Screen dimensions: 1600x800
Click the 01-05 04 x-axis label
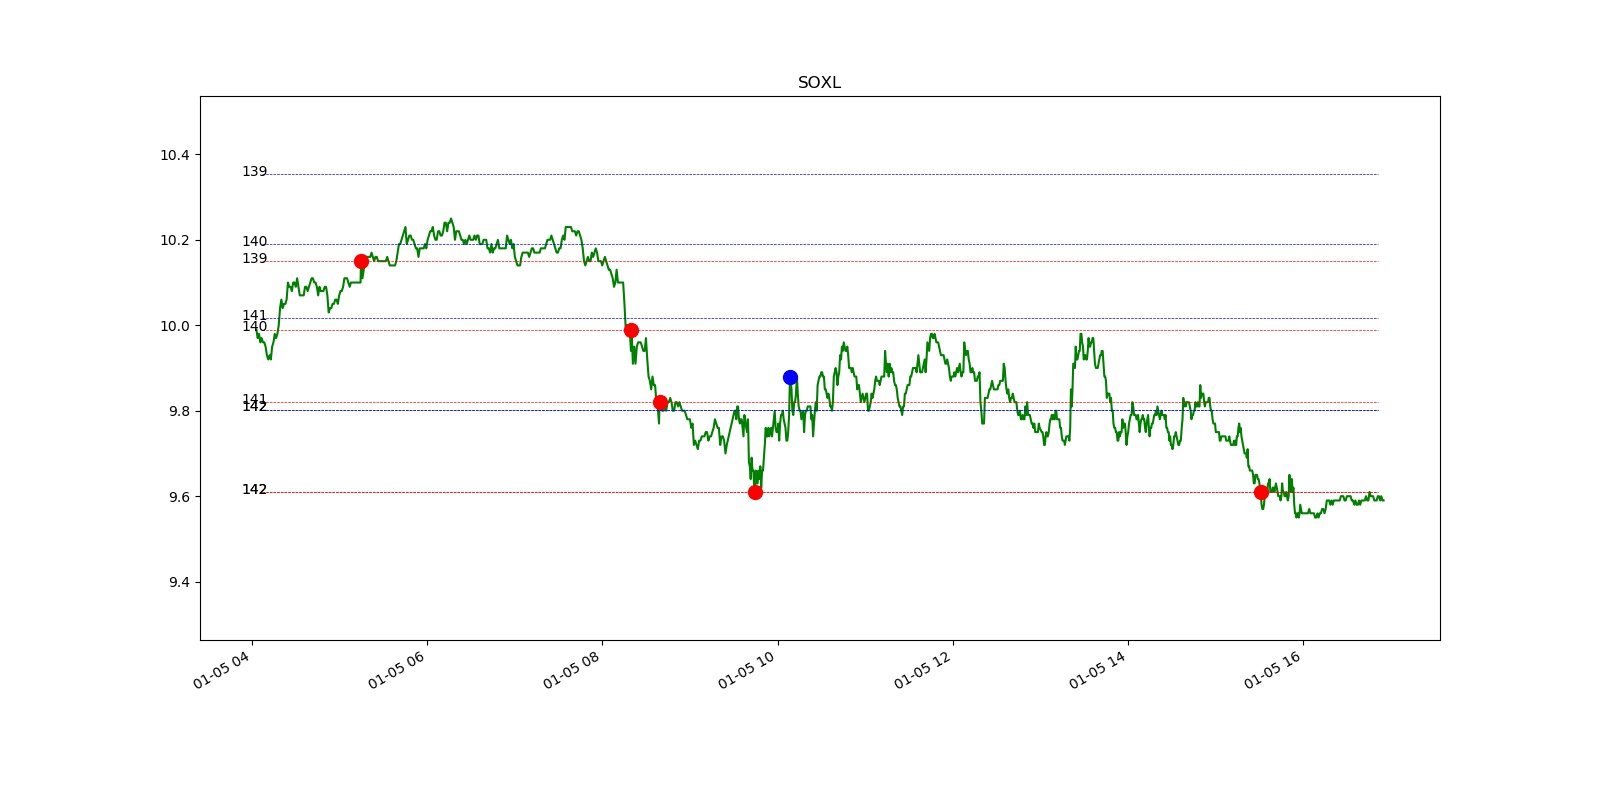(221, 668)
